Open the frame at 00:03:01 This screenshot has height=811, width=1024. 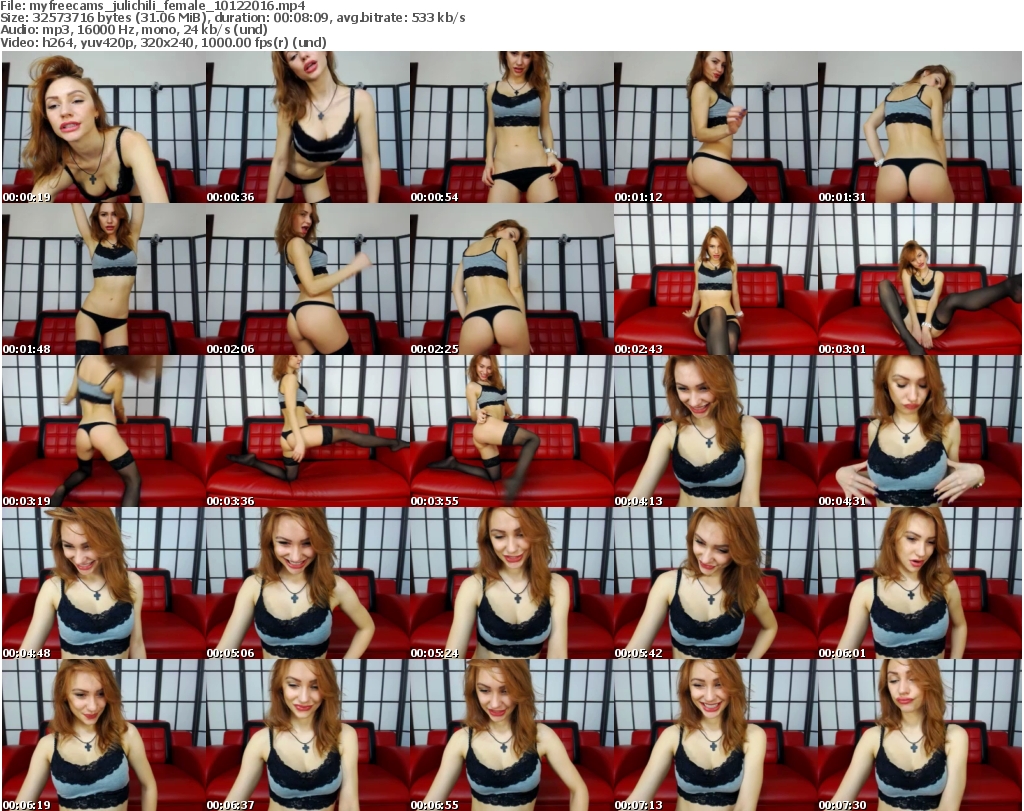point(919,279)
